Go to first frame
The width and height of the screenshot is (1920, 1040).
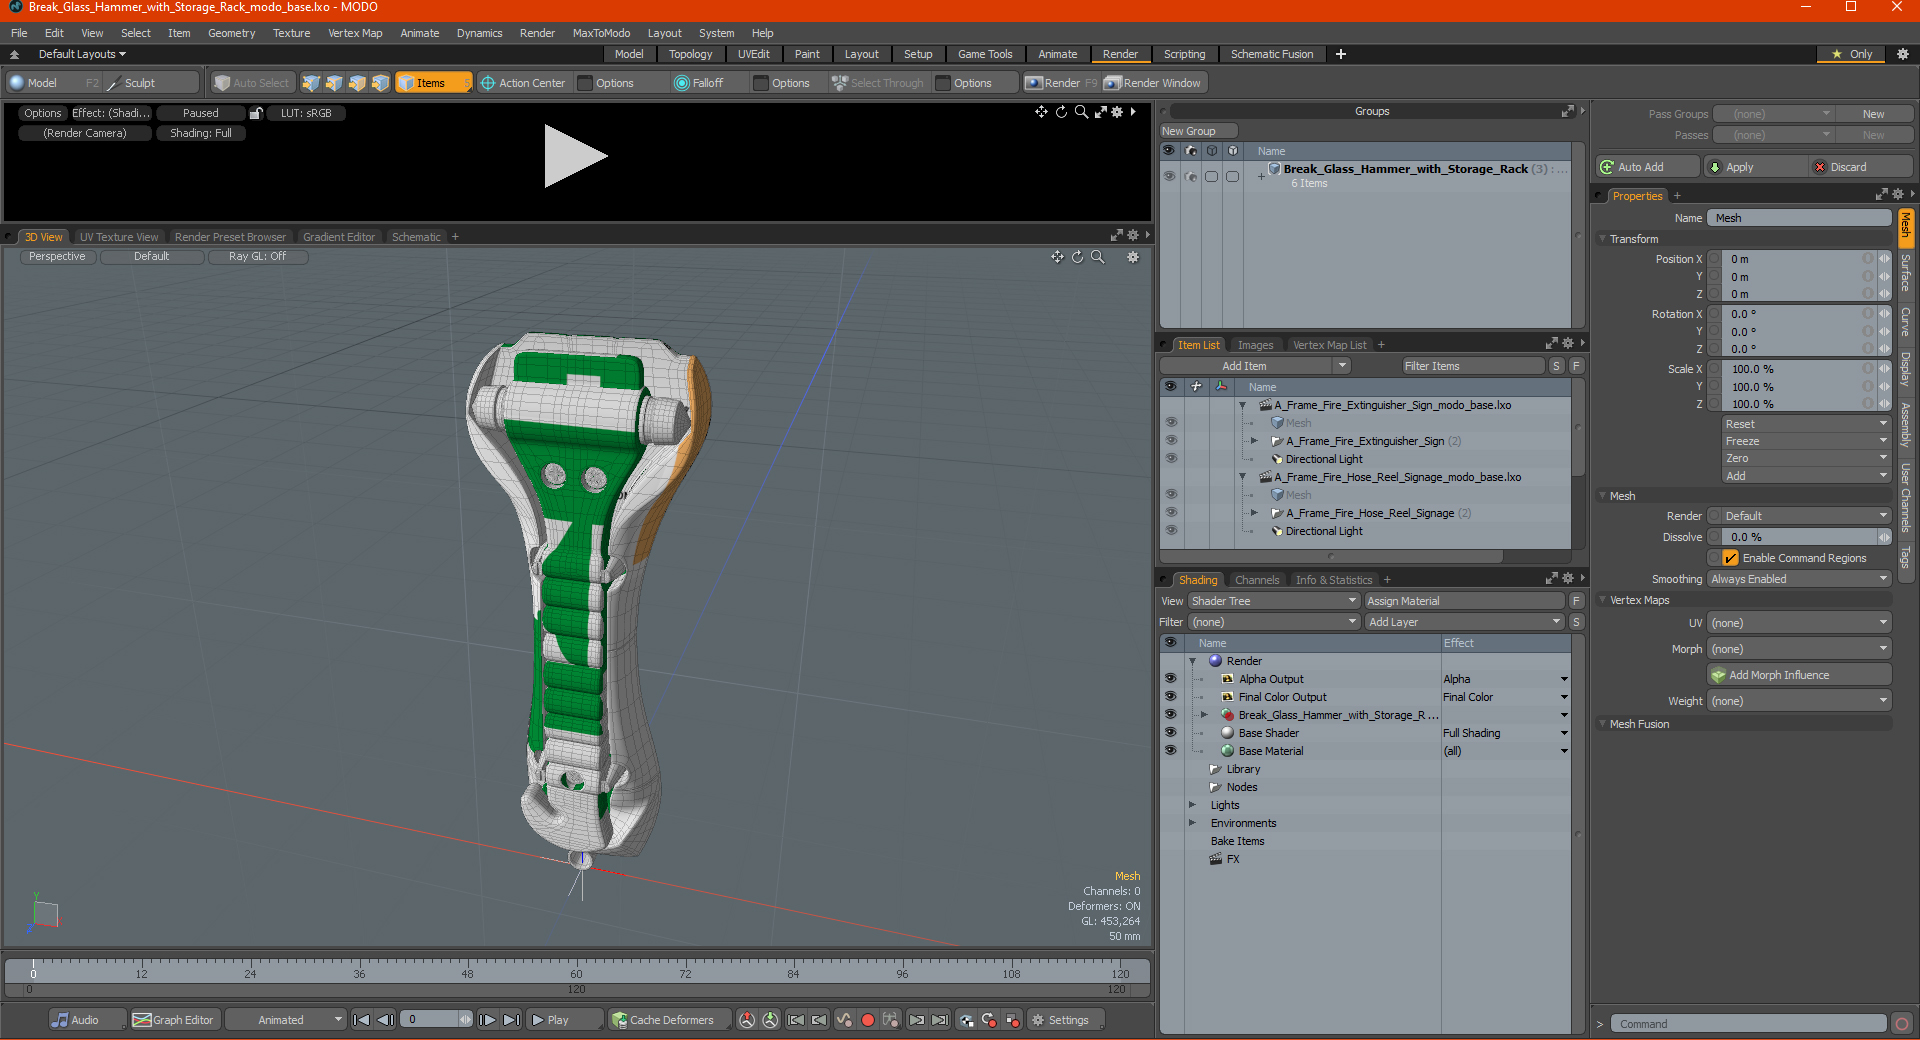tap(362, 1020)
